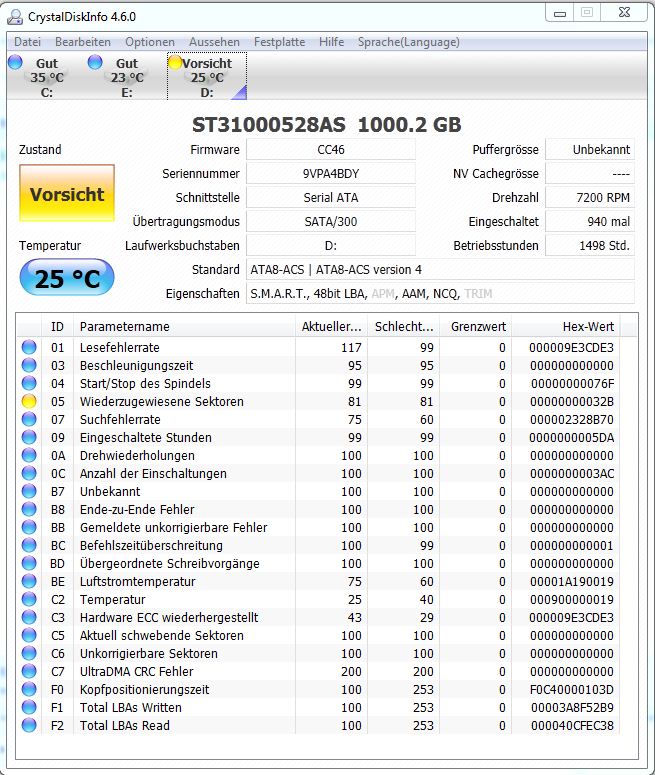Click the ID column header
The height and width of the screenshot is (775, 655).
click(x=57, y=326)
